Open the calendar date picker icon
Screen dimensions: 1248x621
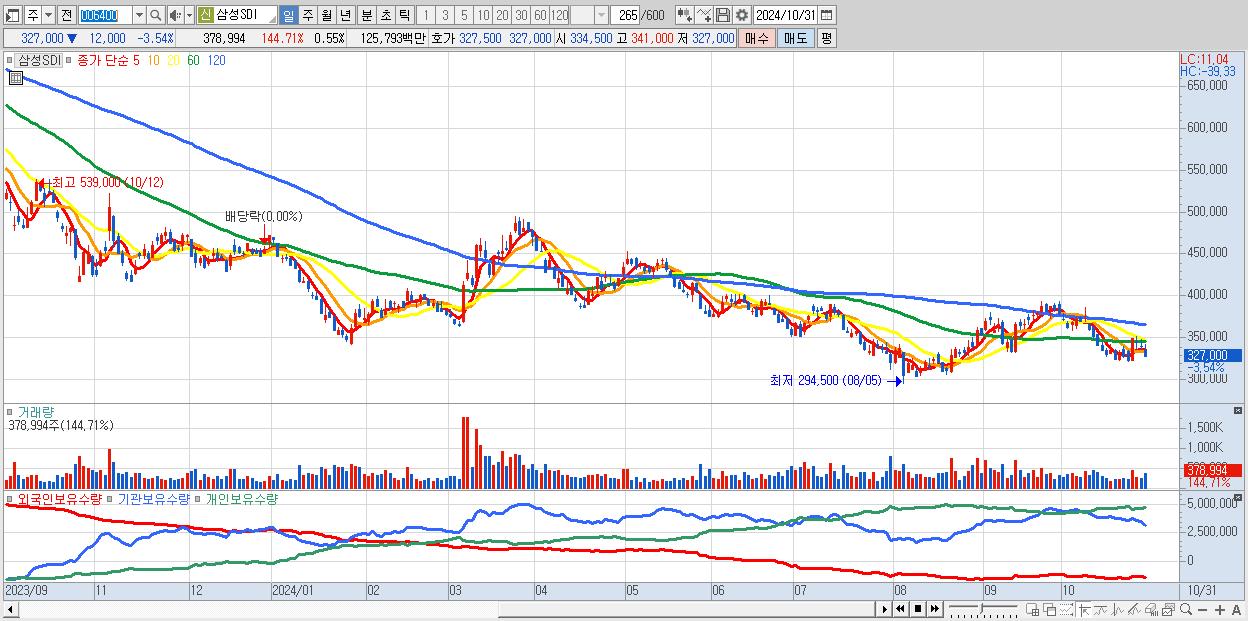click(826, 15)
